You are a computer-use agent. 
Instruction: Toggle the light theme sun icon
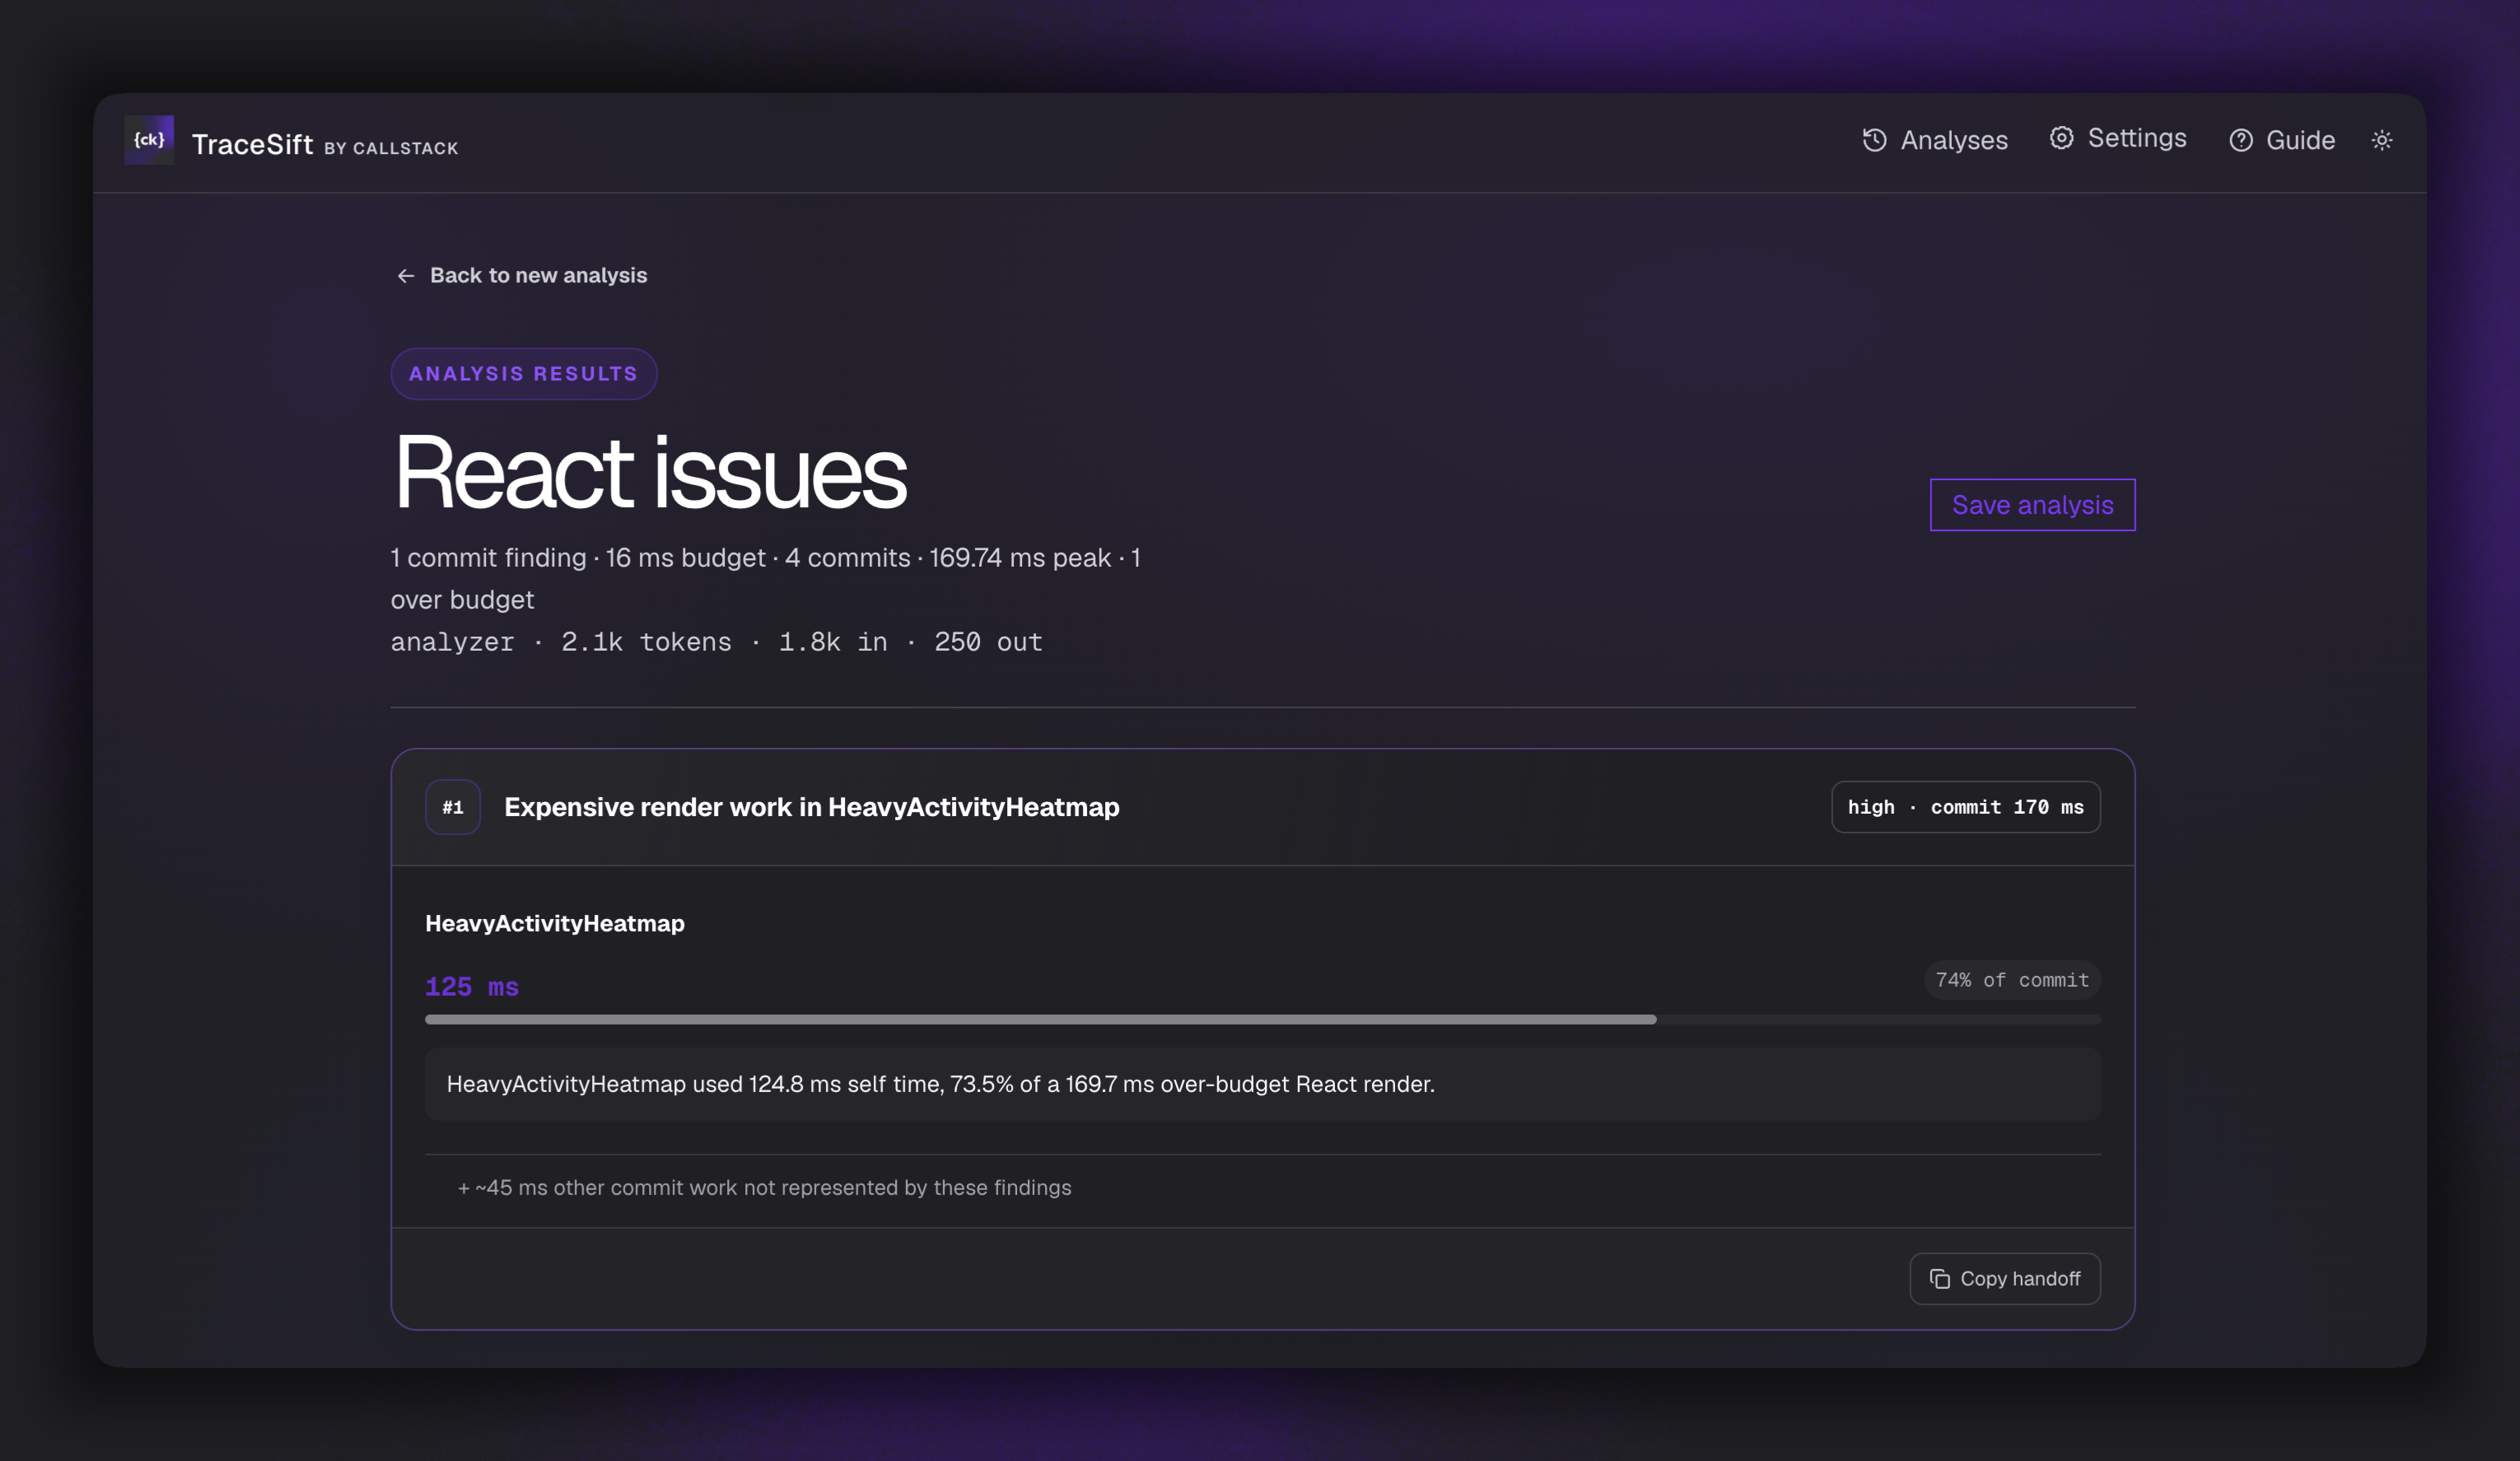click(x=2382, y=140)
